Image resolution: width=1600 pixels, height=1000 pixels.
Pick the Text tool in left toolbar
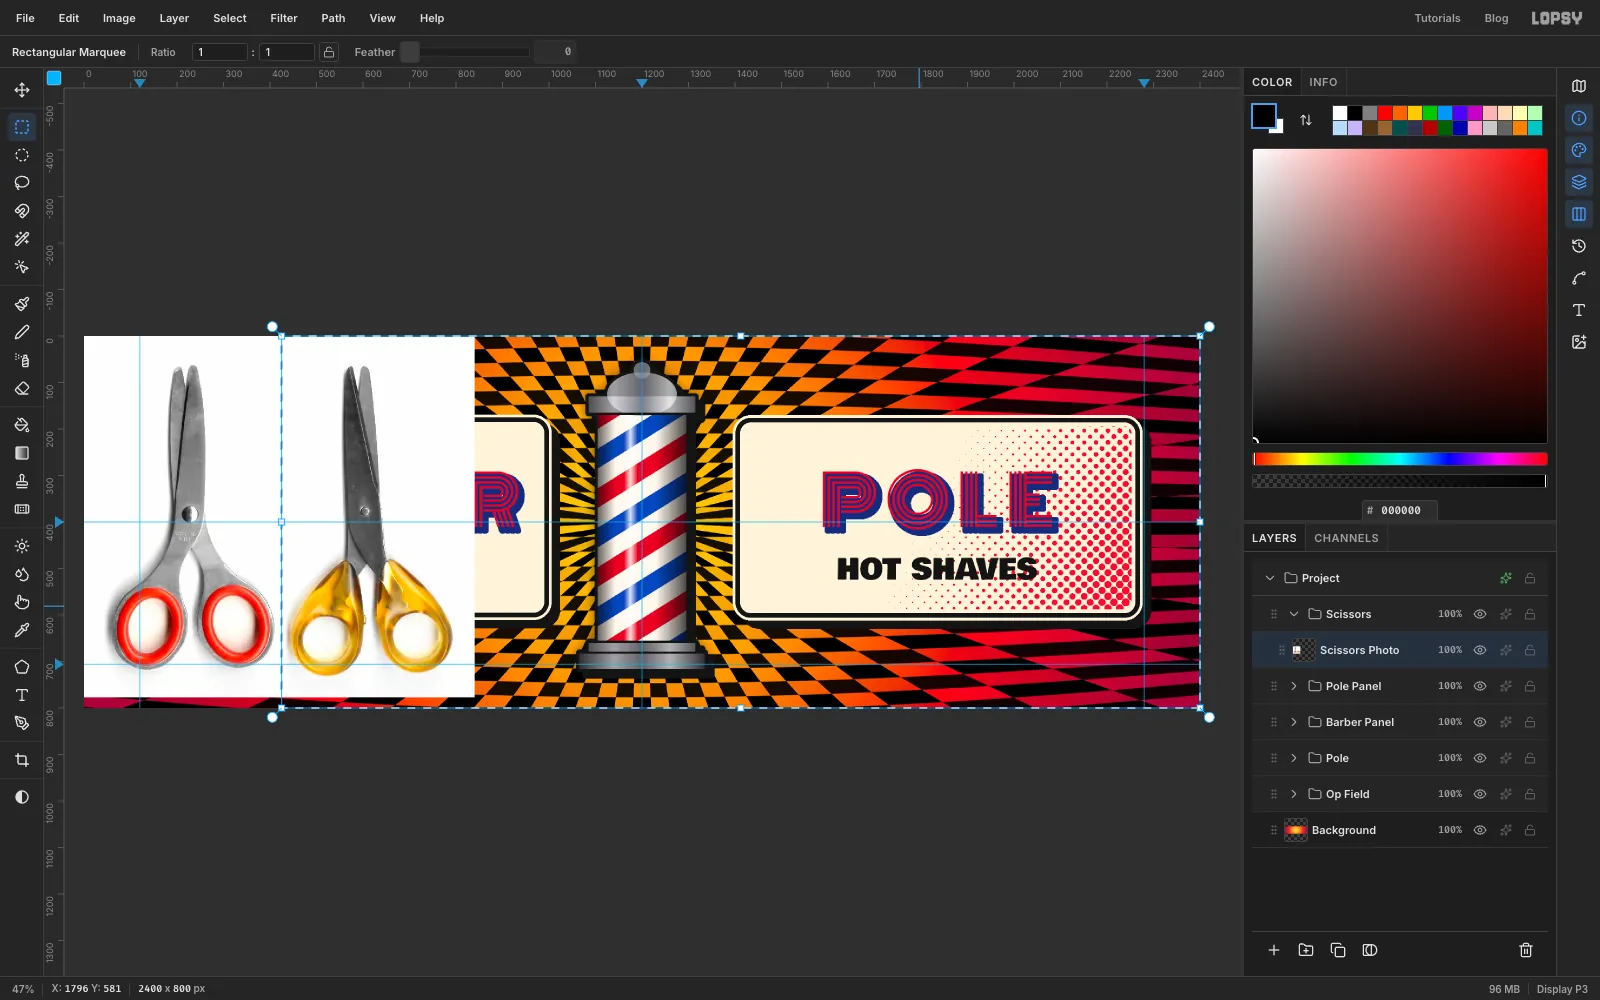pyautogui.click(x=22, y=695)
